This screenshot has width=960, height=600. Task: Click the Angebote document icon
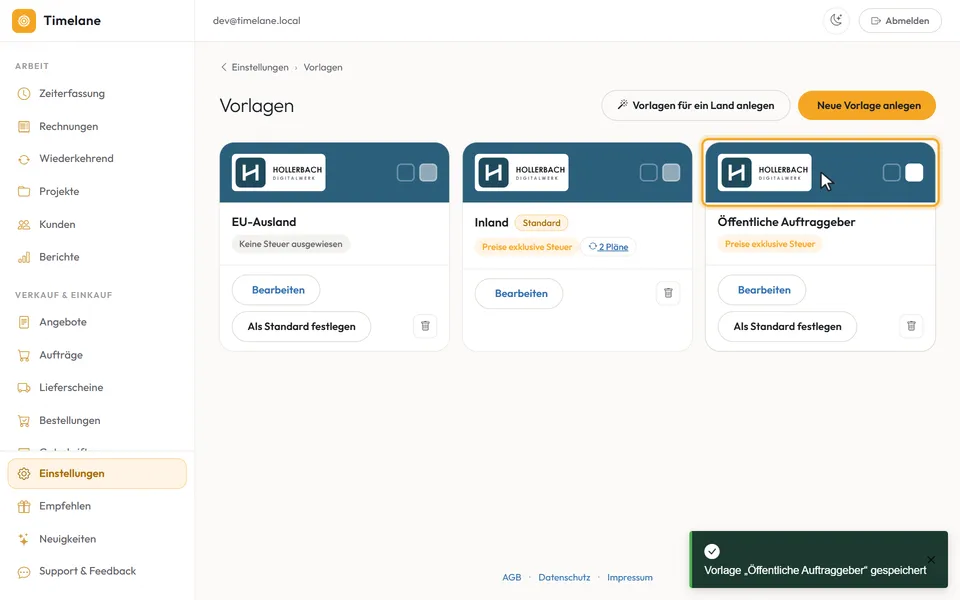(x=24, y=322)
